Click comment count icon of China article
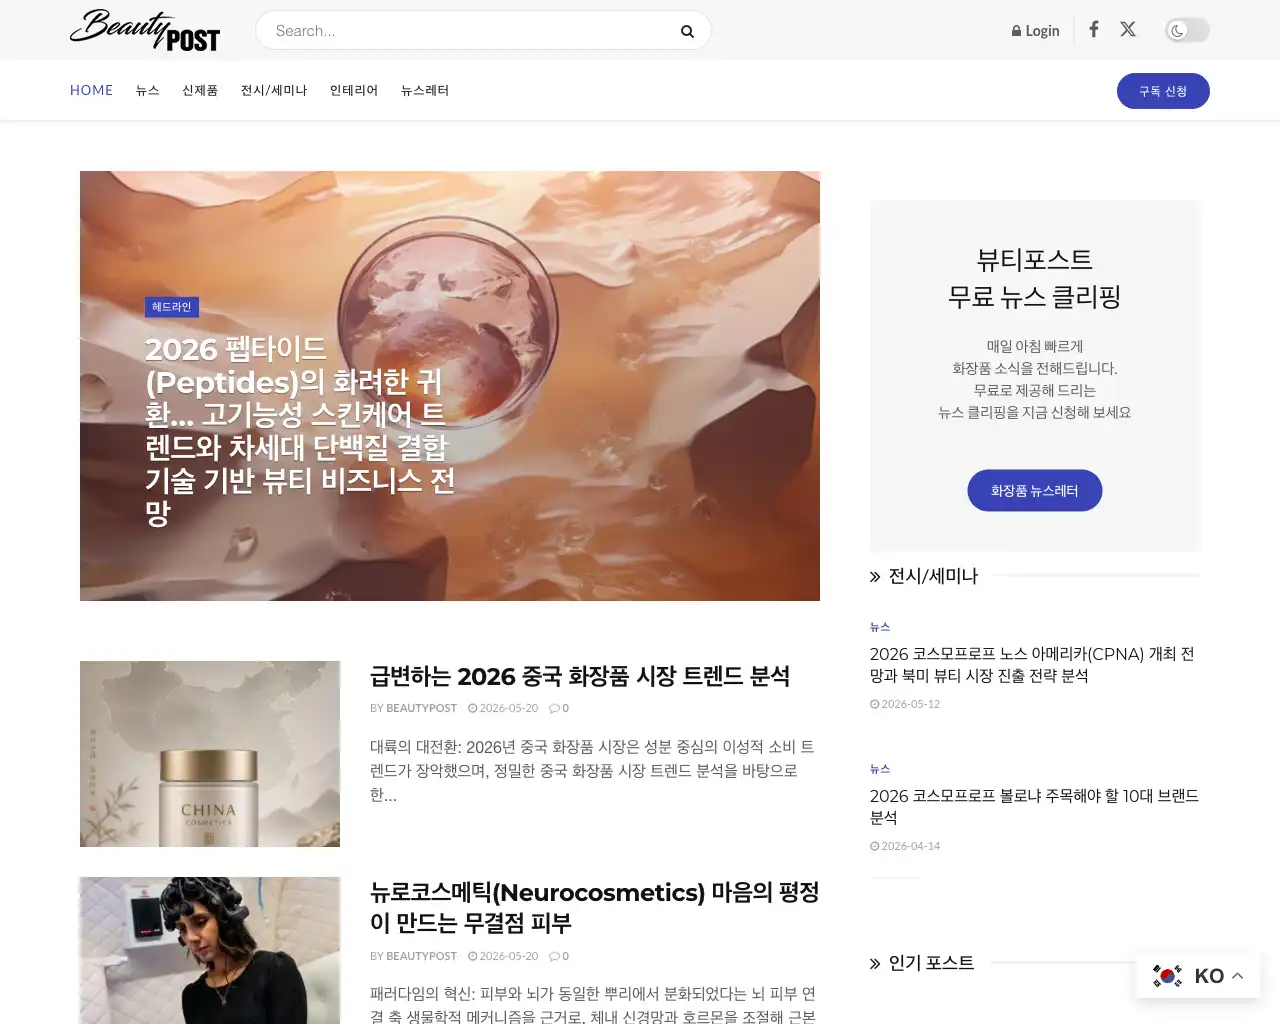 (559, 708)
